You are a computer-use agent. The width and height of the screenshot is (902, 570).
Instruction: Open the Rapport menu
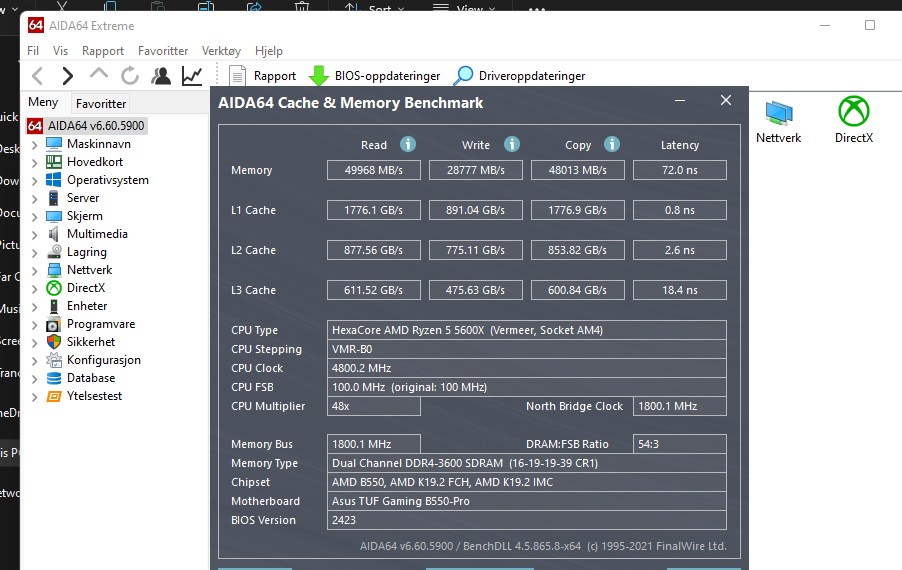(x=102, y=51)
